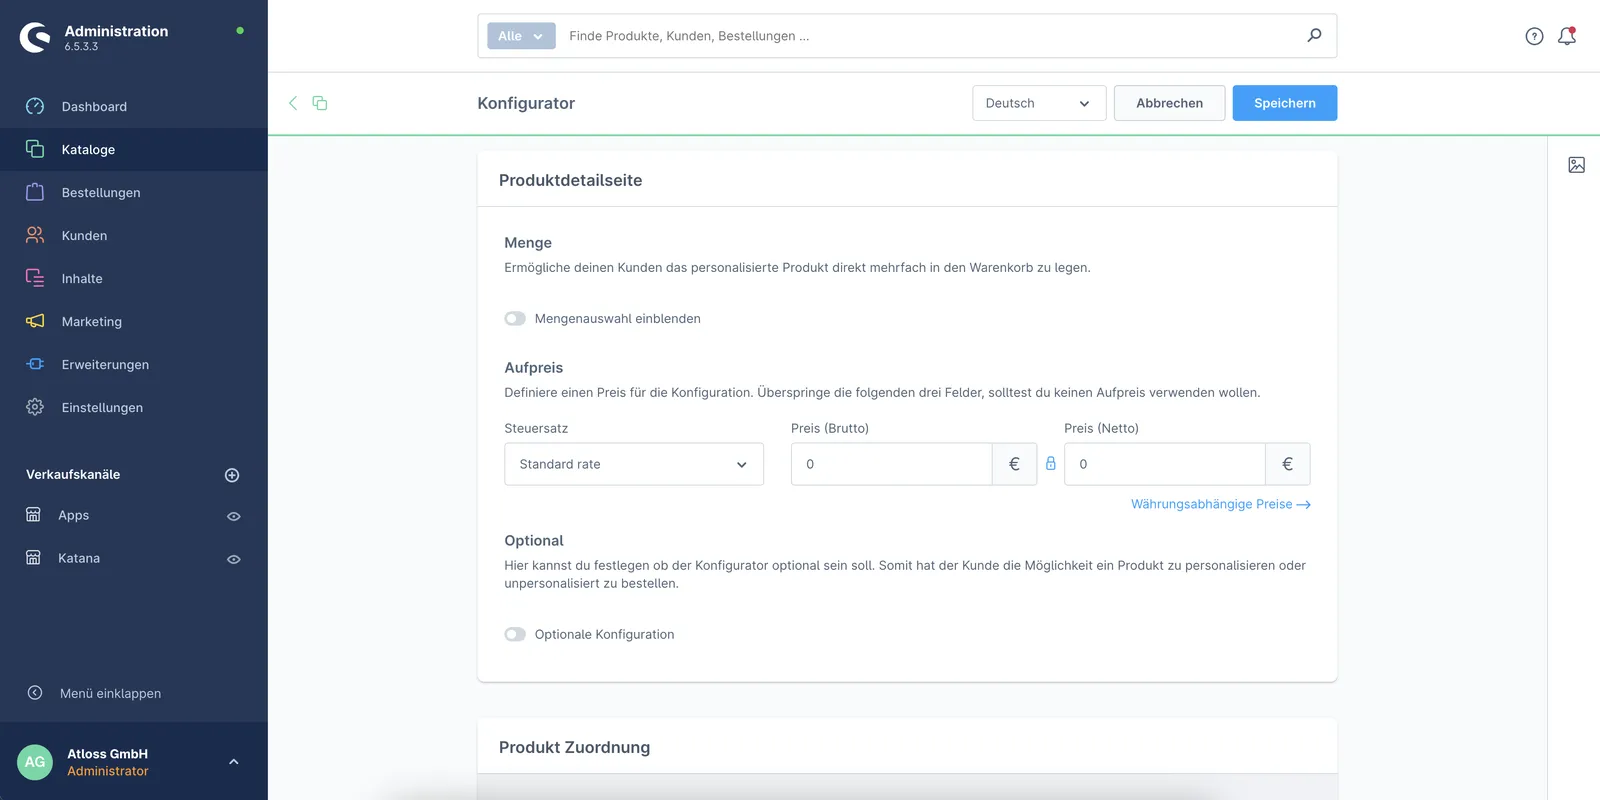Open the Apps sales channel

[73, 515]
